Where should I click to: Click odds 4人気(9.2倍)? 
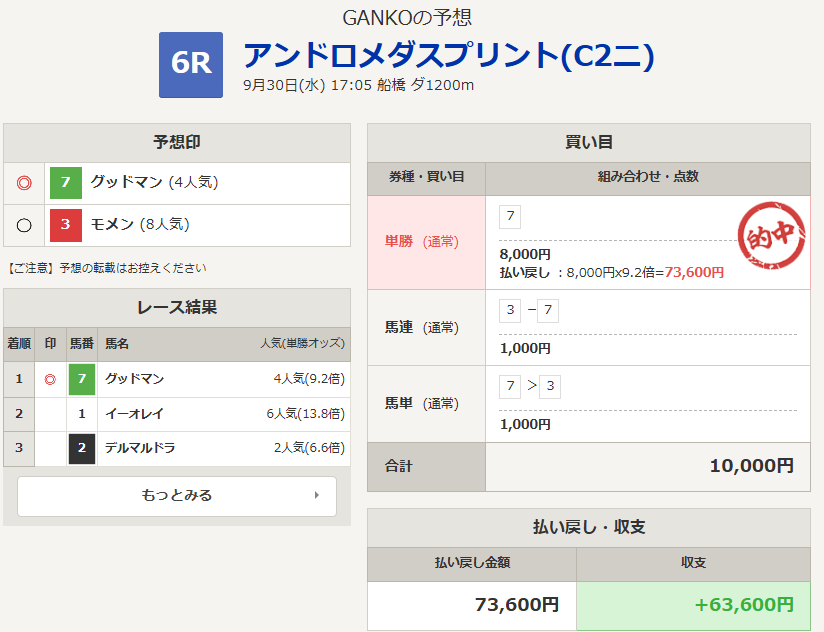point(309,379)
